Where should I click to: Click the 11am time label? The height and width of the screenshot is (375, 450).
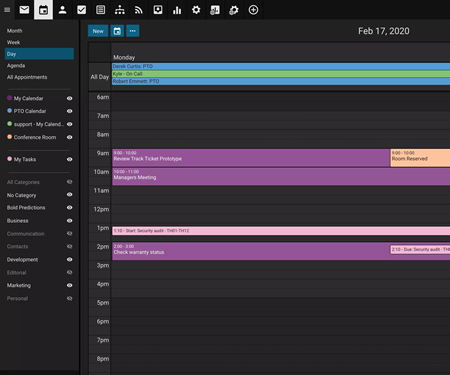101,191
